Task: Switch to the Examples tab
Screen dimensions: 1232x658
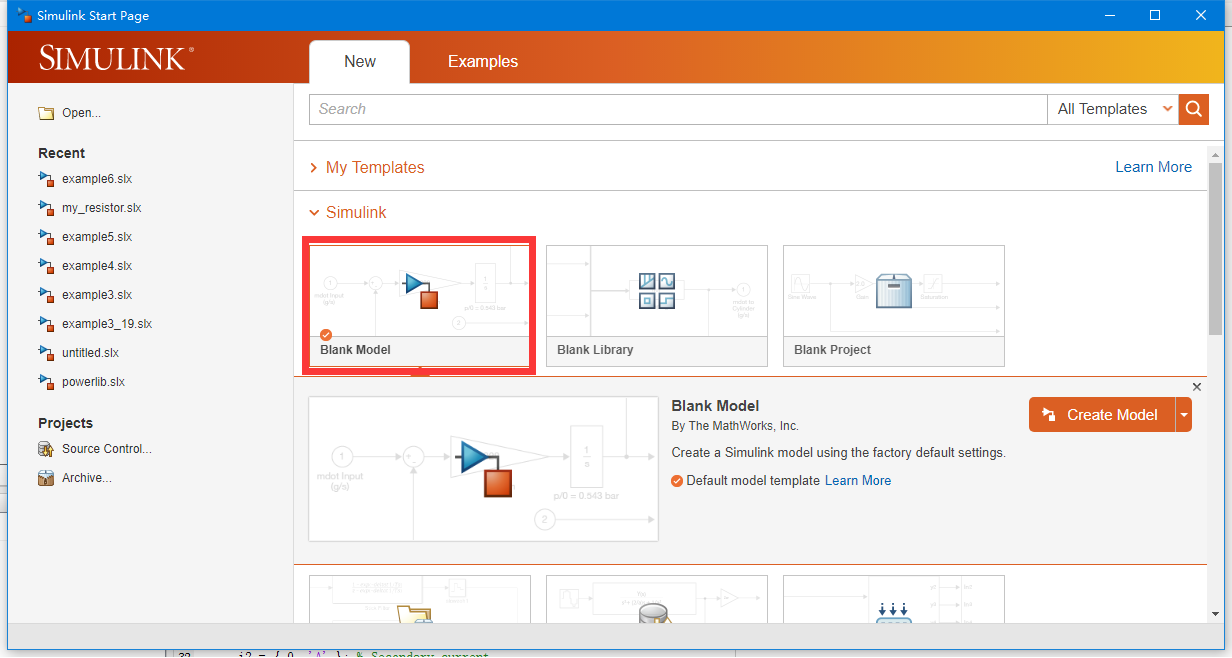Action: coord(483,61)
